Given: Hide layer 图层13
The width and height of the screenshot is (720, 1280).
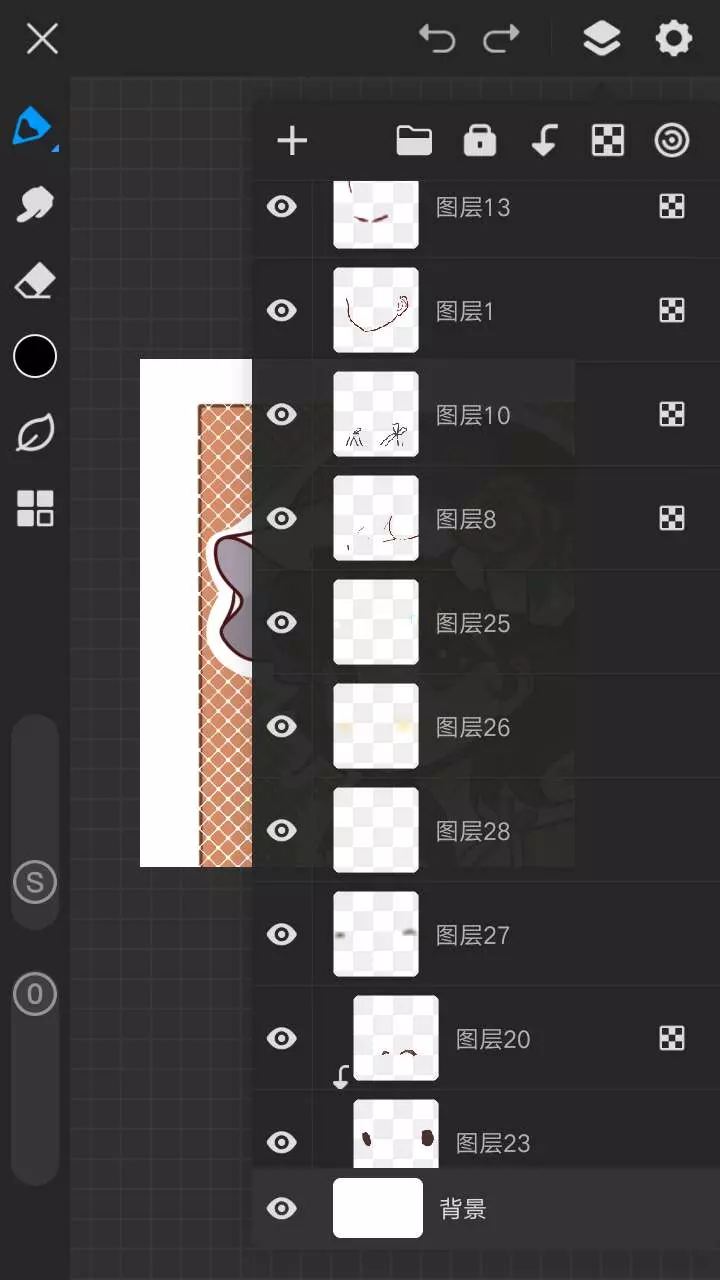Looking at the screenshot, I should click(282, 207).
